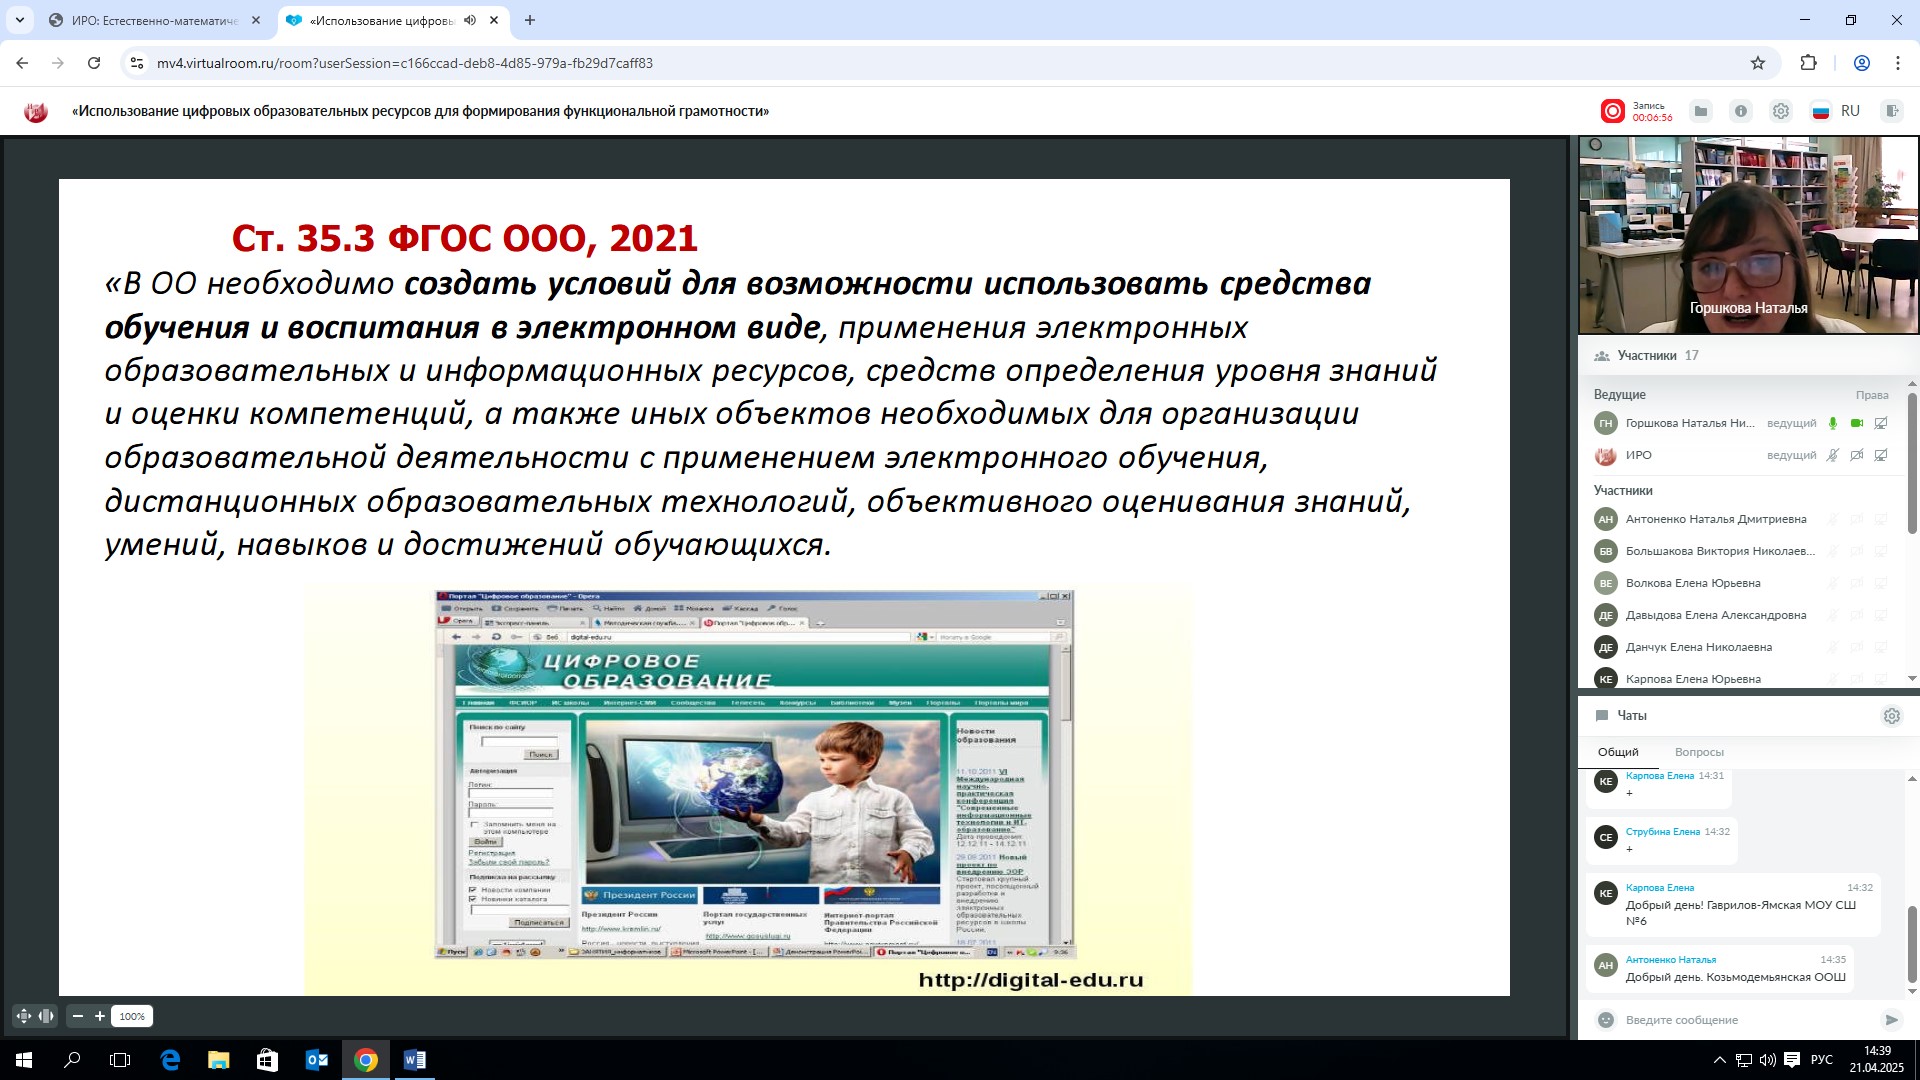Open Chrome extensions puzzle icon
Image resolution: width=1920 pixels, height=1080 pixels.
coord(1809,63)
